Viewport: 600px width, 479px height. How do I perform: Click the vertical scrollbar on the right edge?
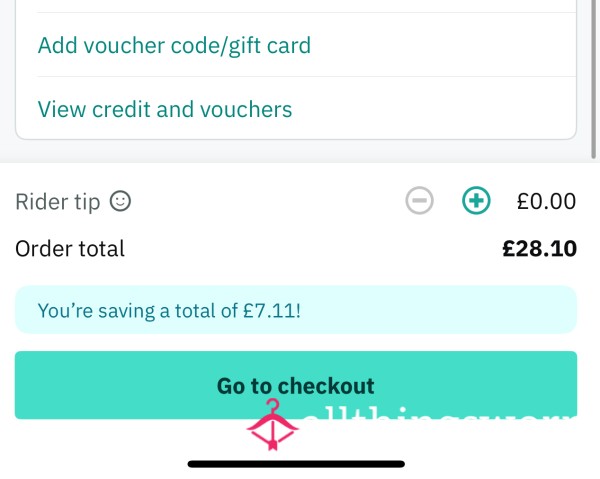(593, 78)
